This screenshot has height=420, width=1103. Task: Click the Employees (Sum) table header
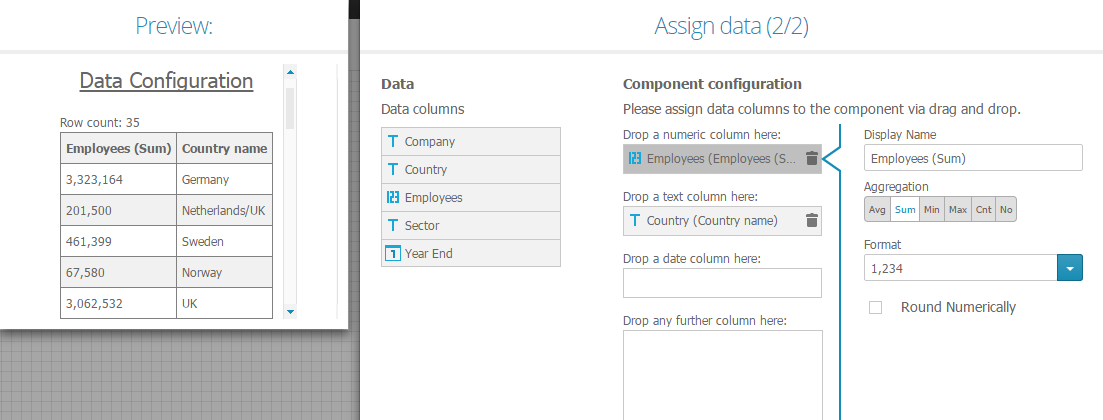[118, 149]
